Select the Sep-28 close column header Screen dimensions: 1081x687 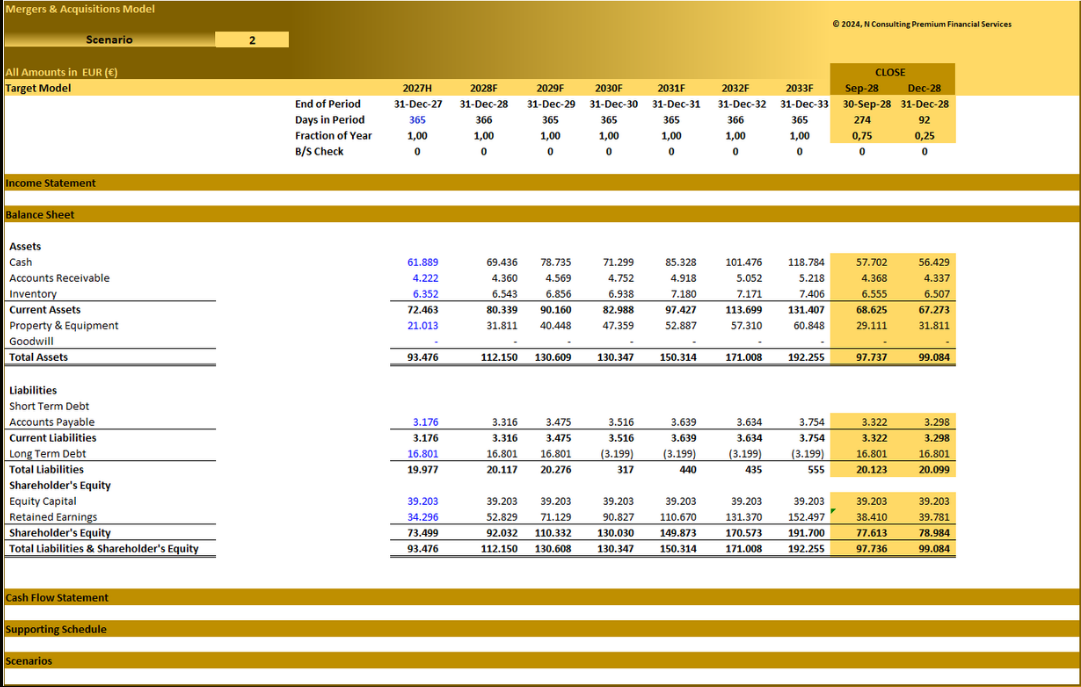coord(862,88)
